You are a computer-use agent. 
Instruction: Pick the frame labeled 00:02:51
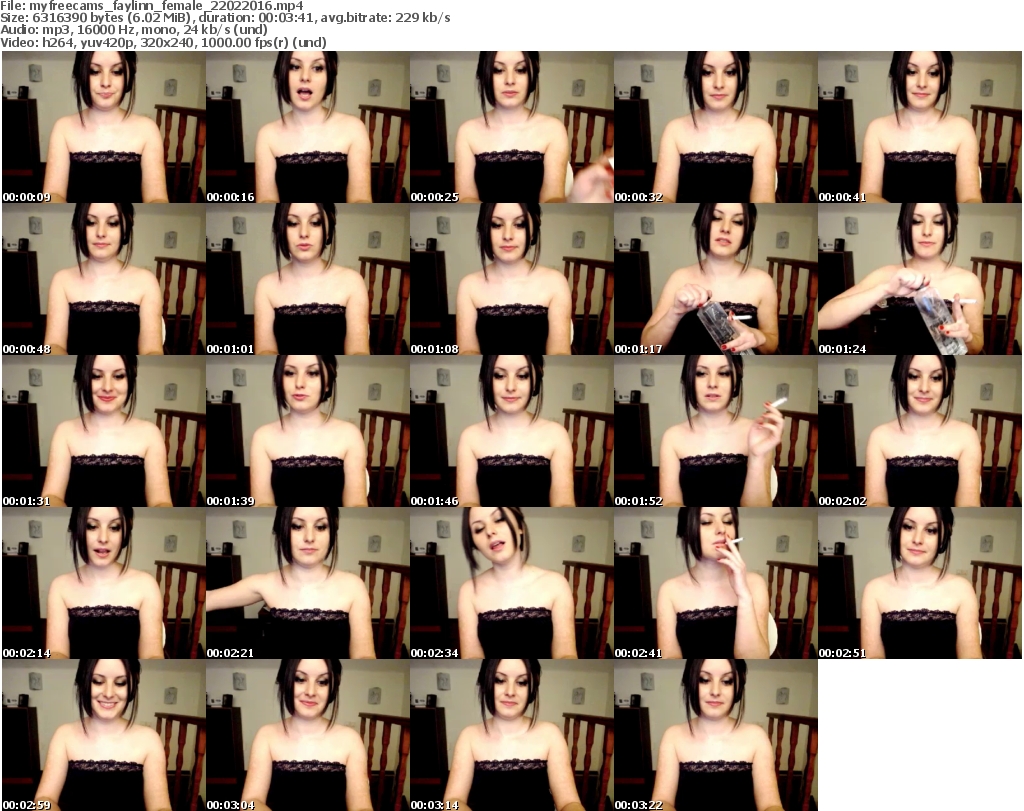coord(920,583)
